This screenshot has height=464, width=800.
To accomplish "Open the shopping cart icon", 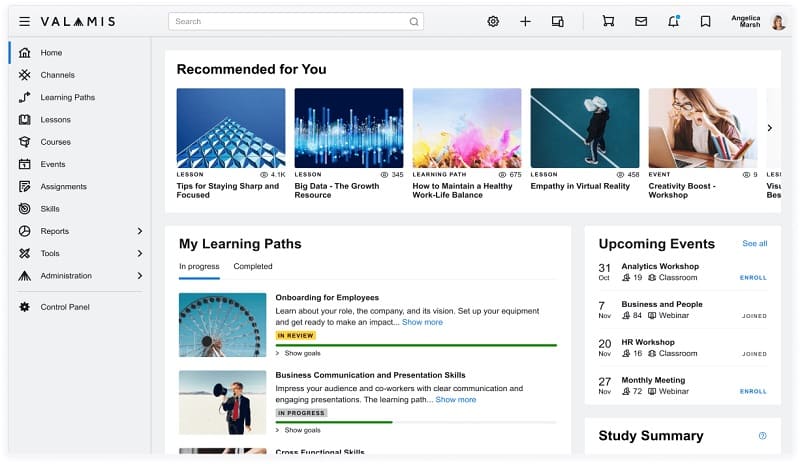I will [x=608, y=21].
